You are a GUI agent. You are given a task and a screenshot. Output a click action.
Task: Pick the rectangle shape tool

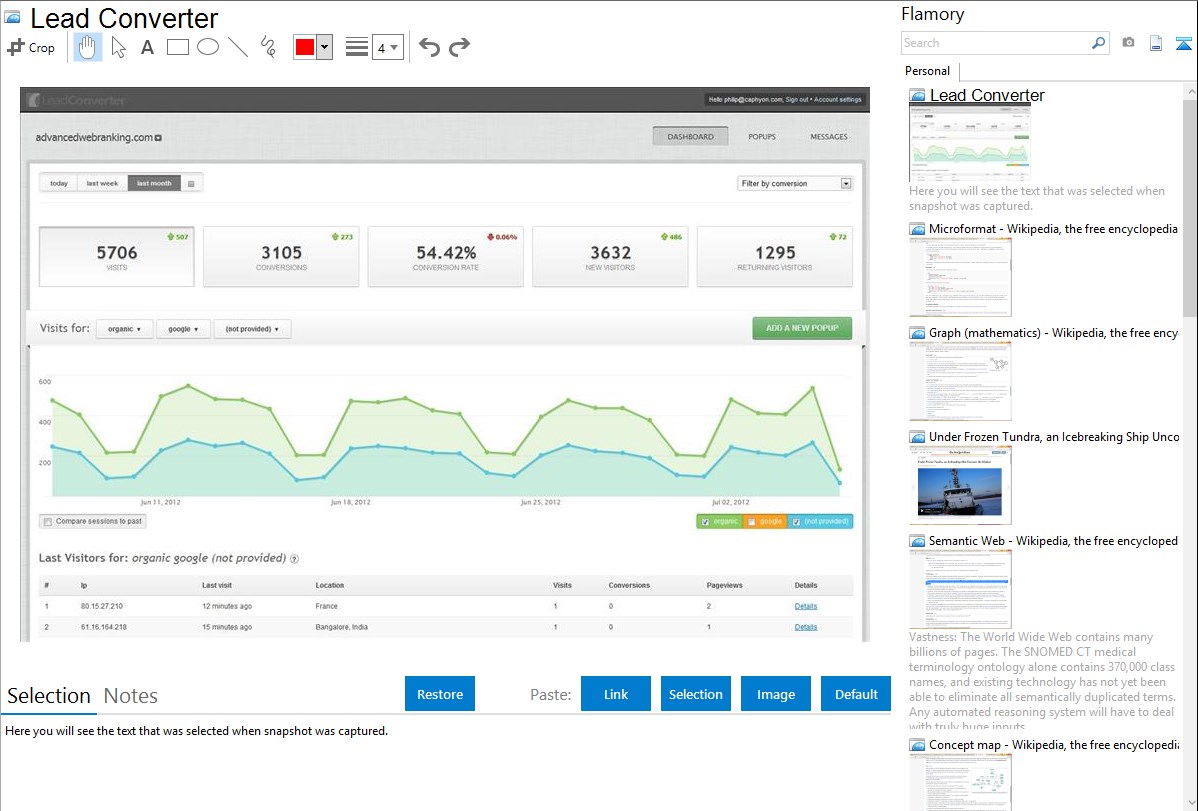click(177, 47)
